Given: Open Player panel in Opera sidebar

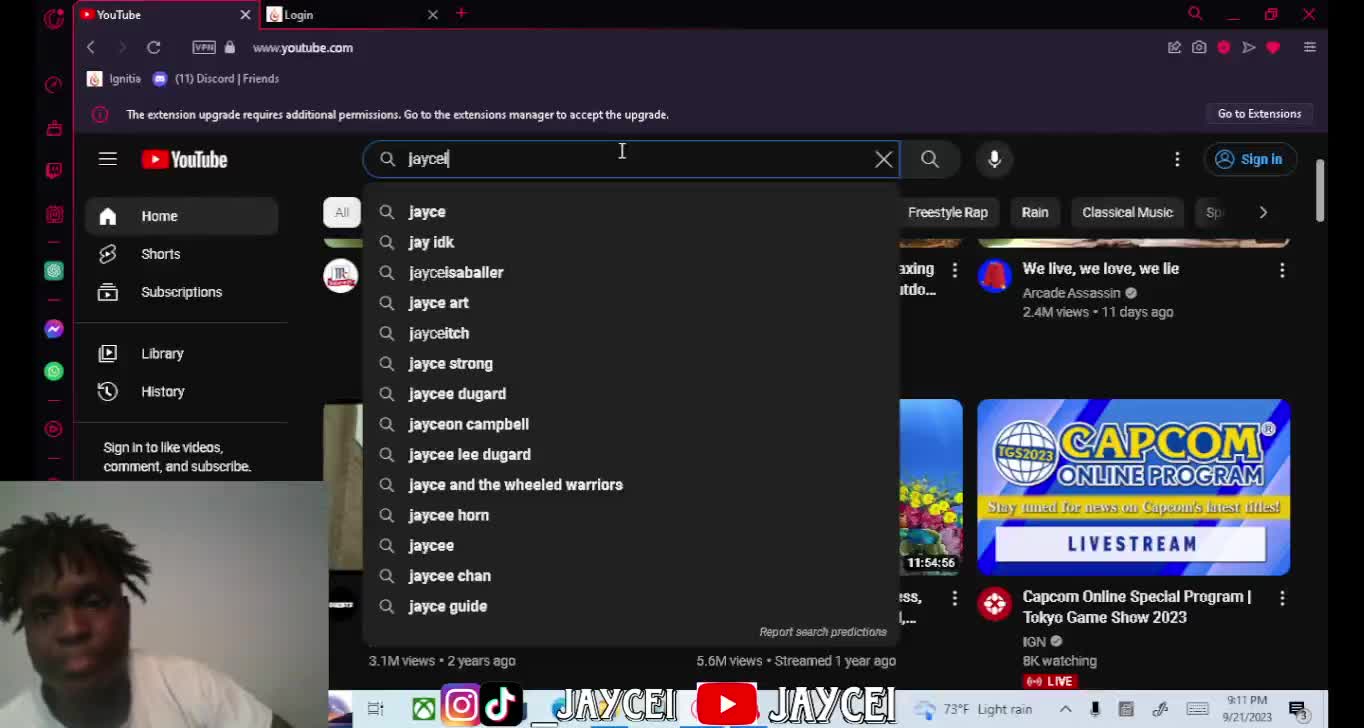Looking at the screenshot, I should [x=54, y=429].
